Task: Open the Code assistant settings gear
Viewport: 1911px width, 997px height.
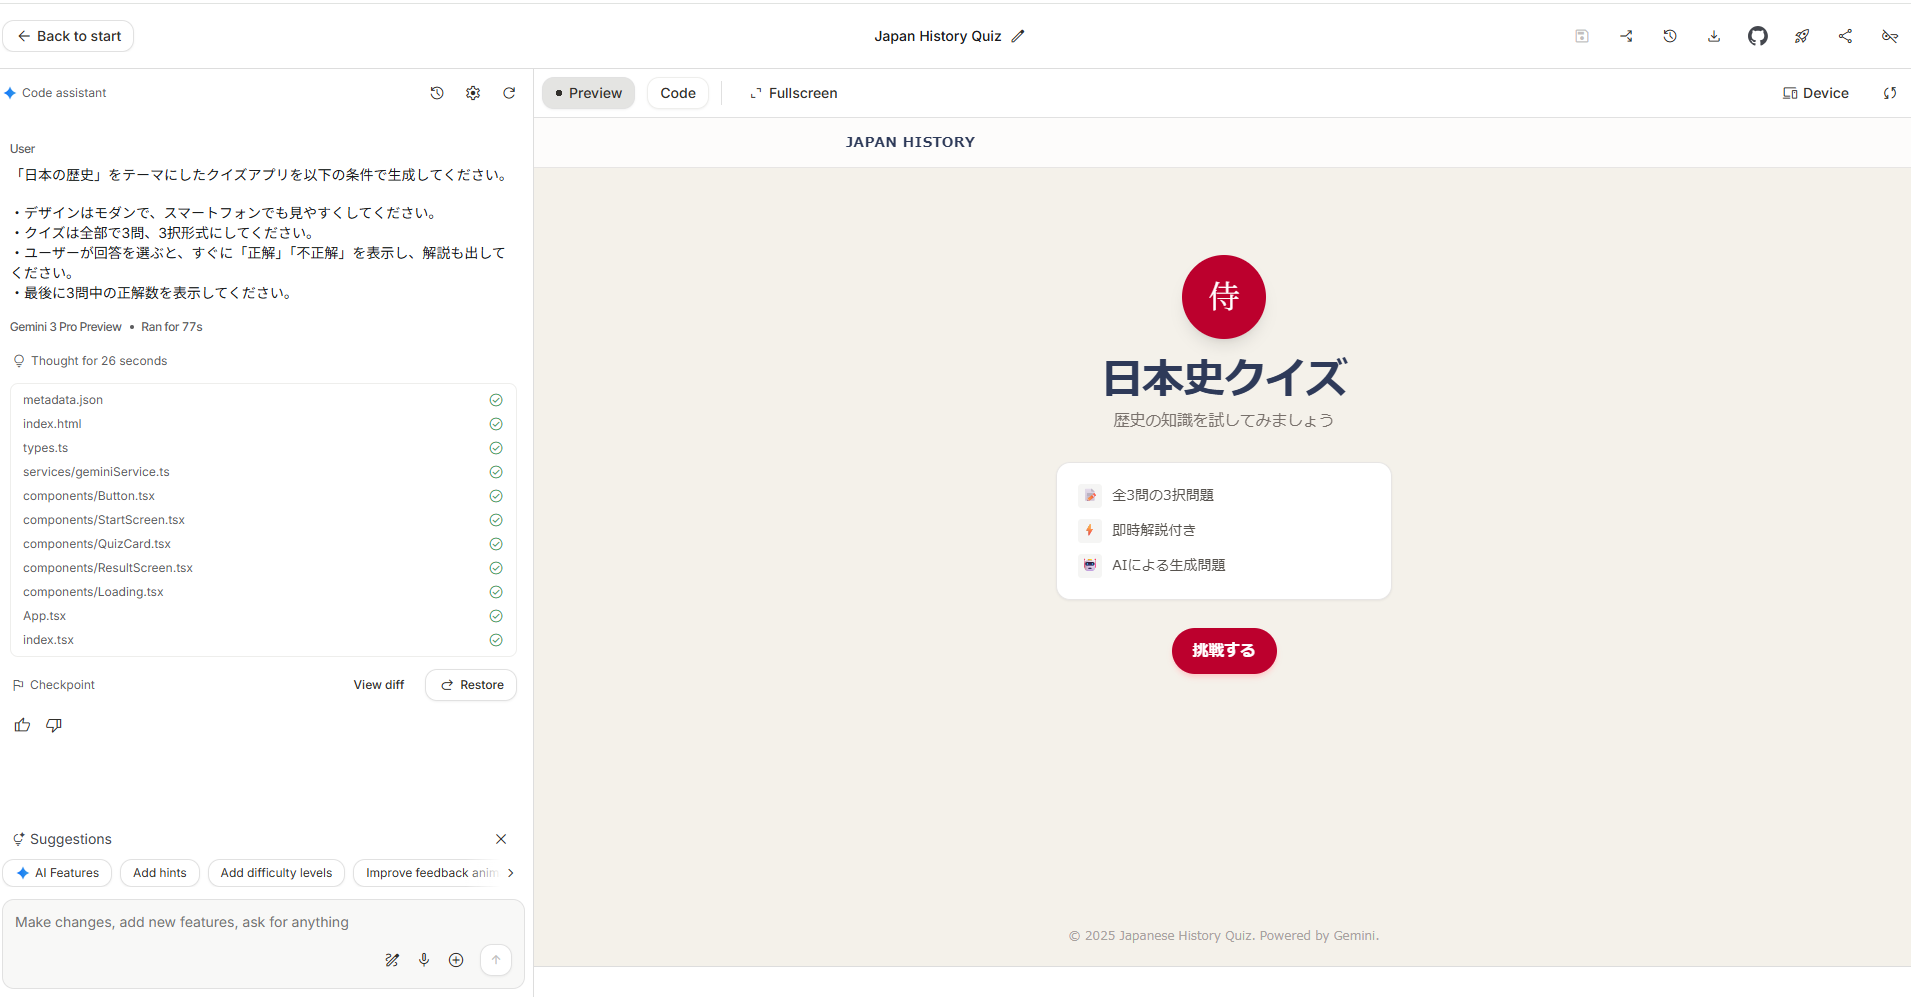Action: (472, 92)
